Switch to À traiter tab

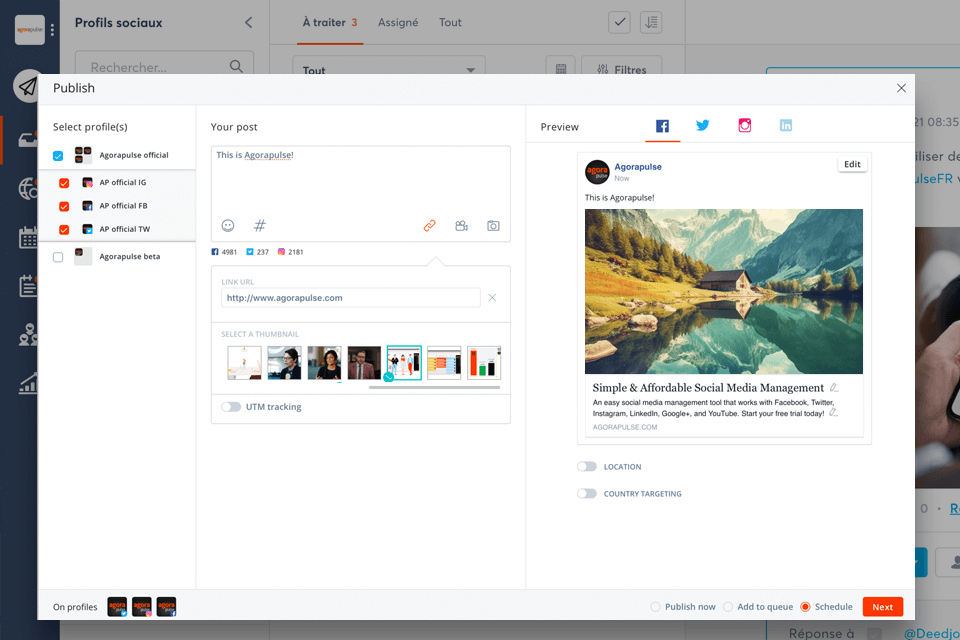(x=330, y=23)
